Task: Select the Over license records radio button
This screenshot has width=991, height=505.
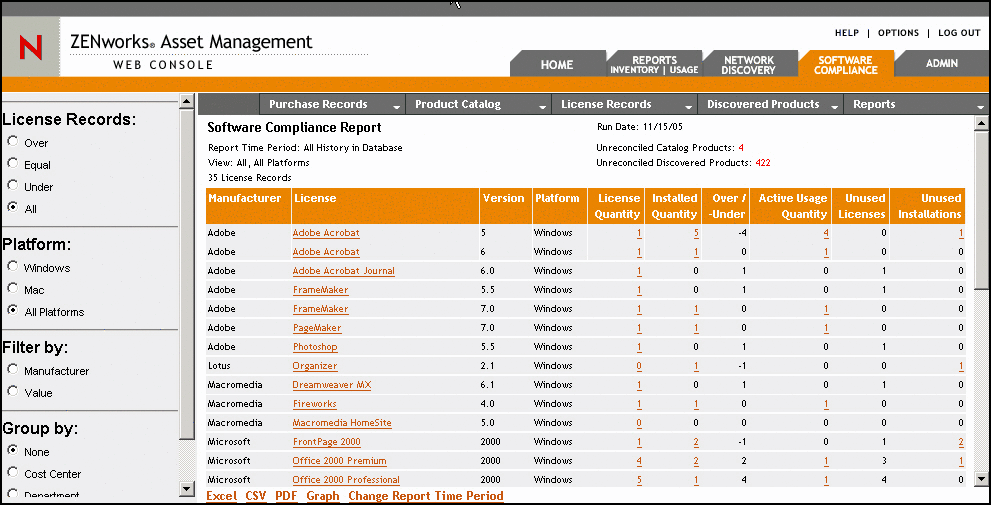Action: 12,142
